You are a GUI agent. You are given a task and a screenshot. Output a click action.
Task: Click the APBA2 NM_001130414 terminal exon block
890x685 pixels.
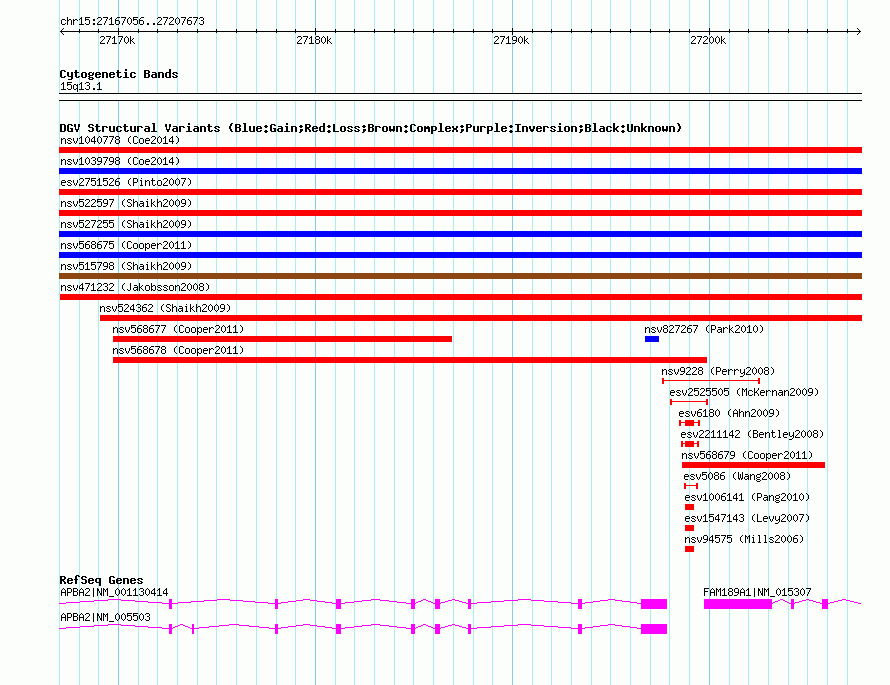coord(654,604)
